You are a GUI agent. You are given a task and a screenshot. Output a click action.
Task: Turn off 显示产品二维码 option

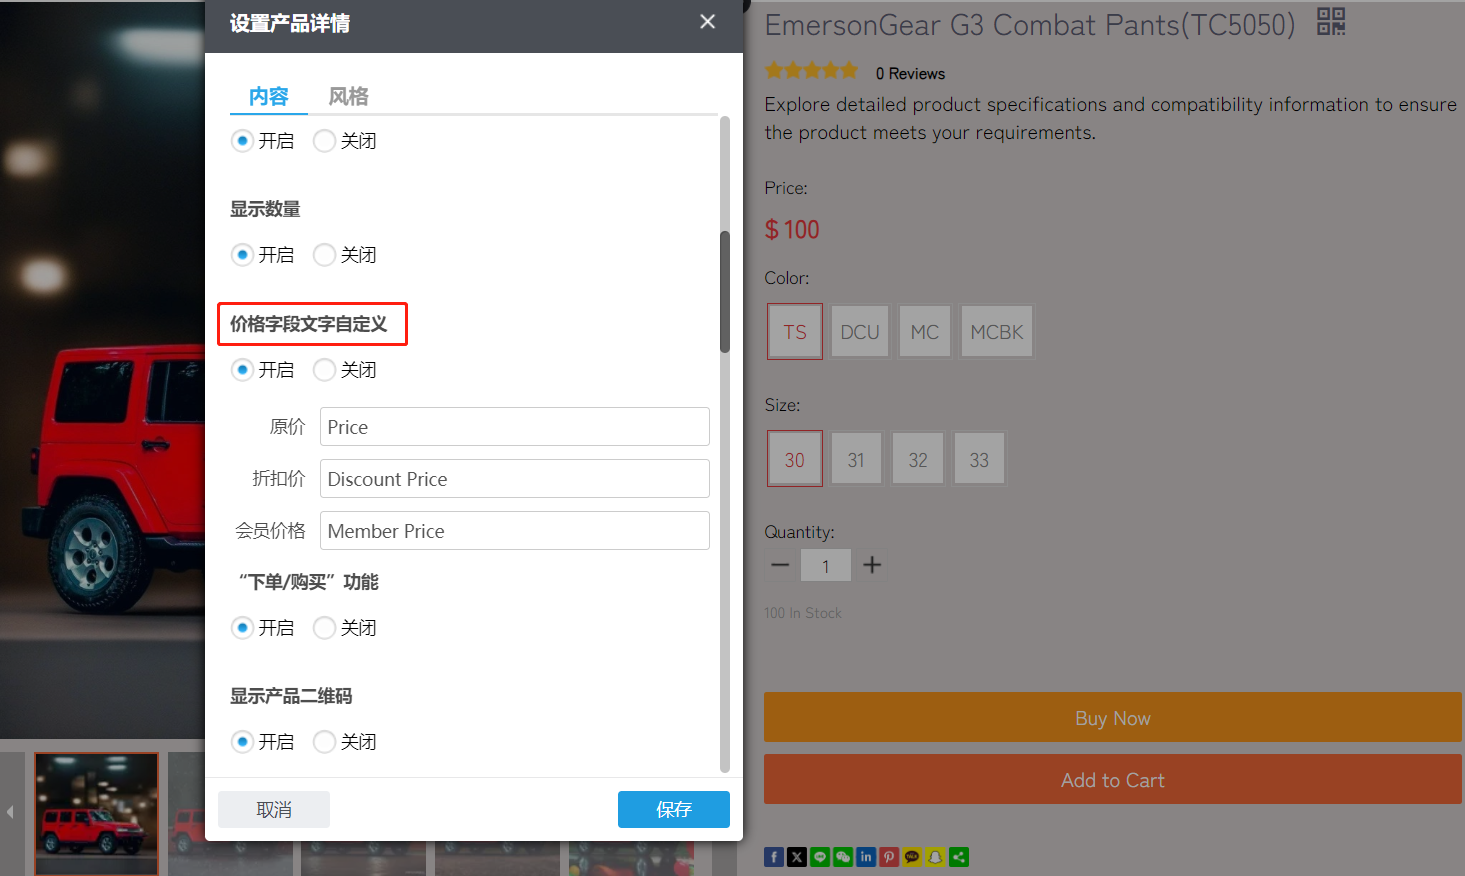(x=324, y=741)
